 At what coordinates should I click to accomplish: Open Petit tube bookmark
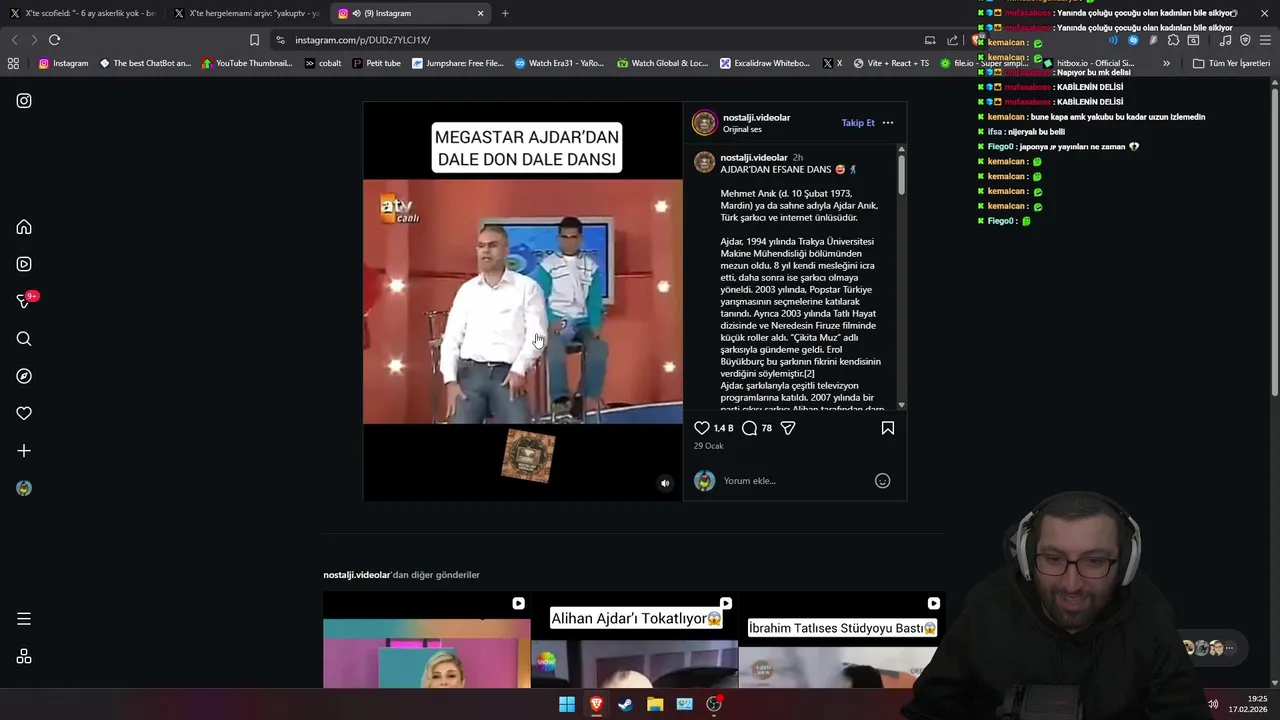click(x=376, y=63)
